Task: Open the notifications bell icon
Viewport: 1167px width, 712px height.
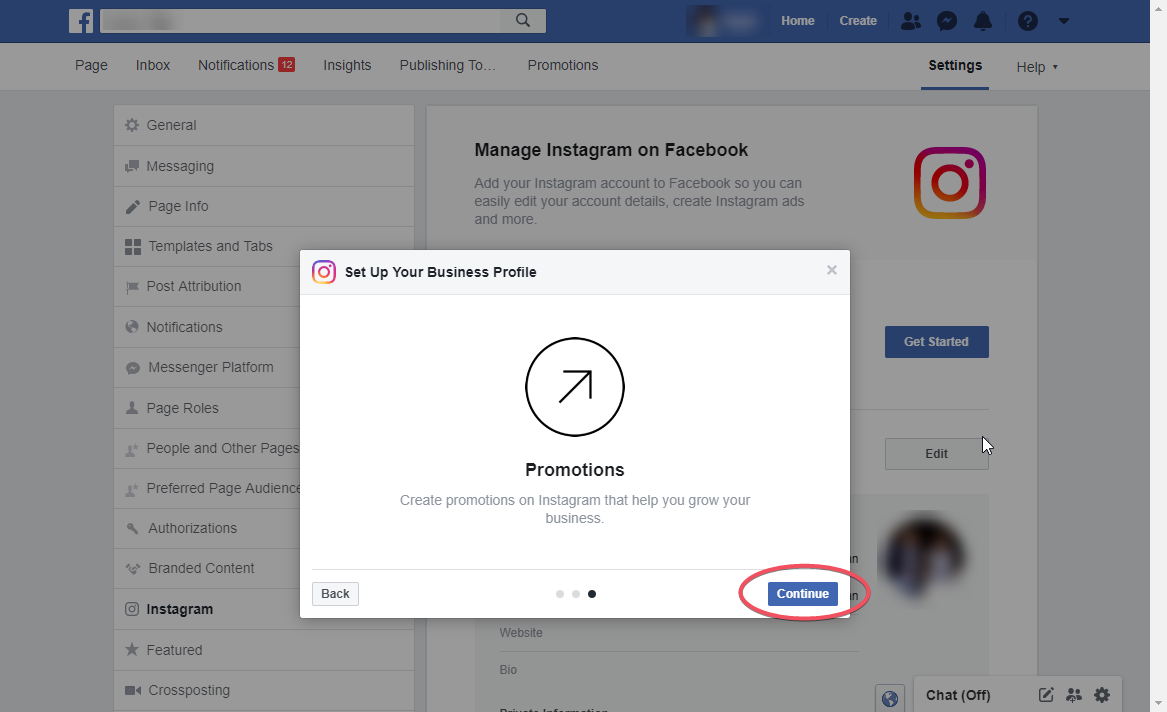Action: [983, 21]
